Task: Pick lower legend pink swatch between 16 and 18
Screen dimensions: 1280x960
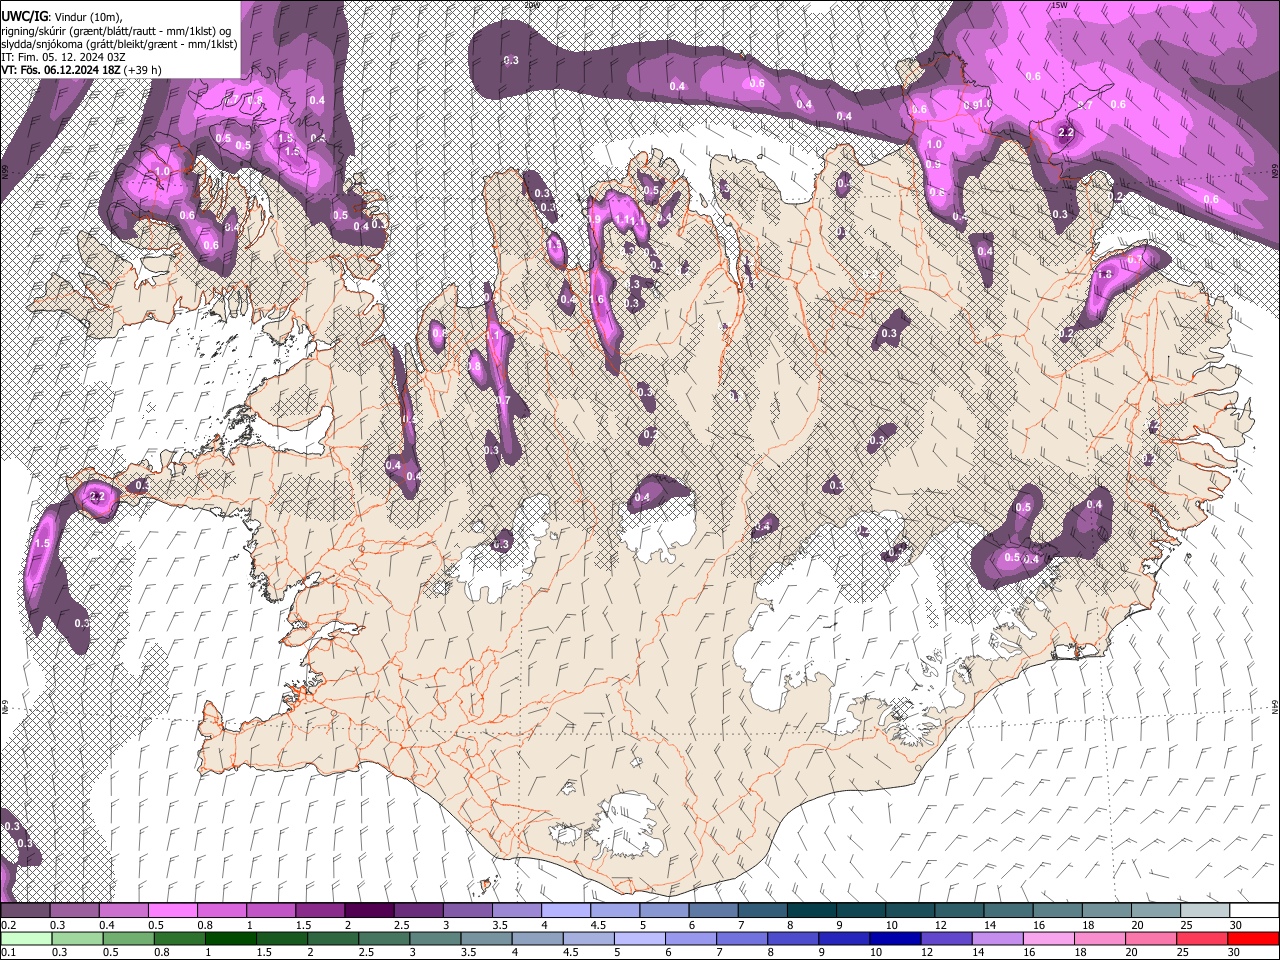Action: (1049, 938)
